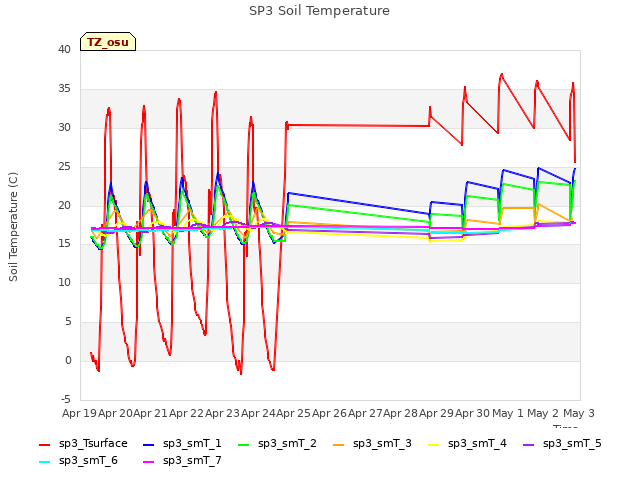Click the red sp3_Tsurface legend swatch
The height and width of the screenshot is (480, 640).
(44, 444)
